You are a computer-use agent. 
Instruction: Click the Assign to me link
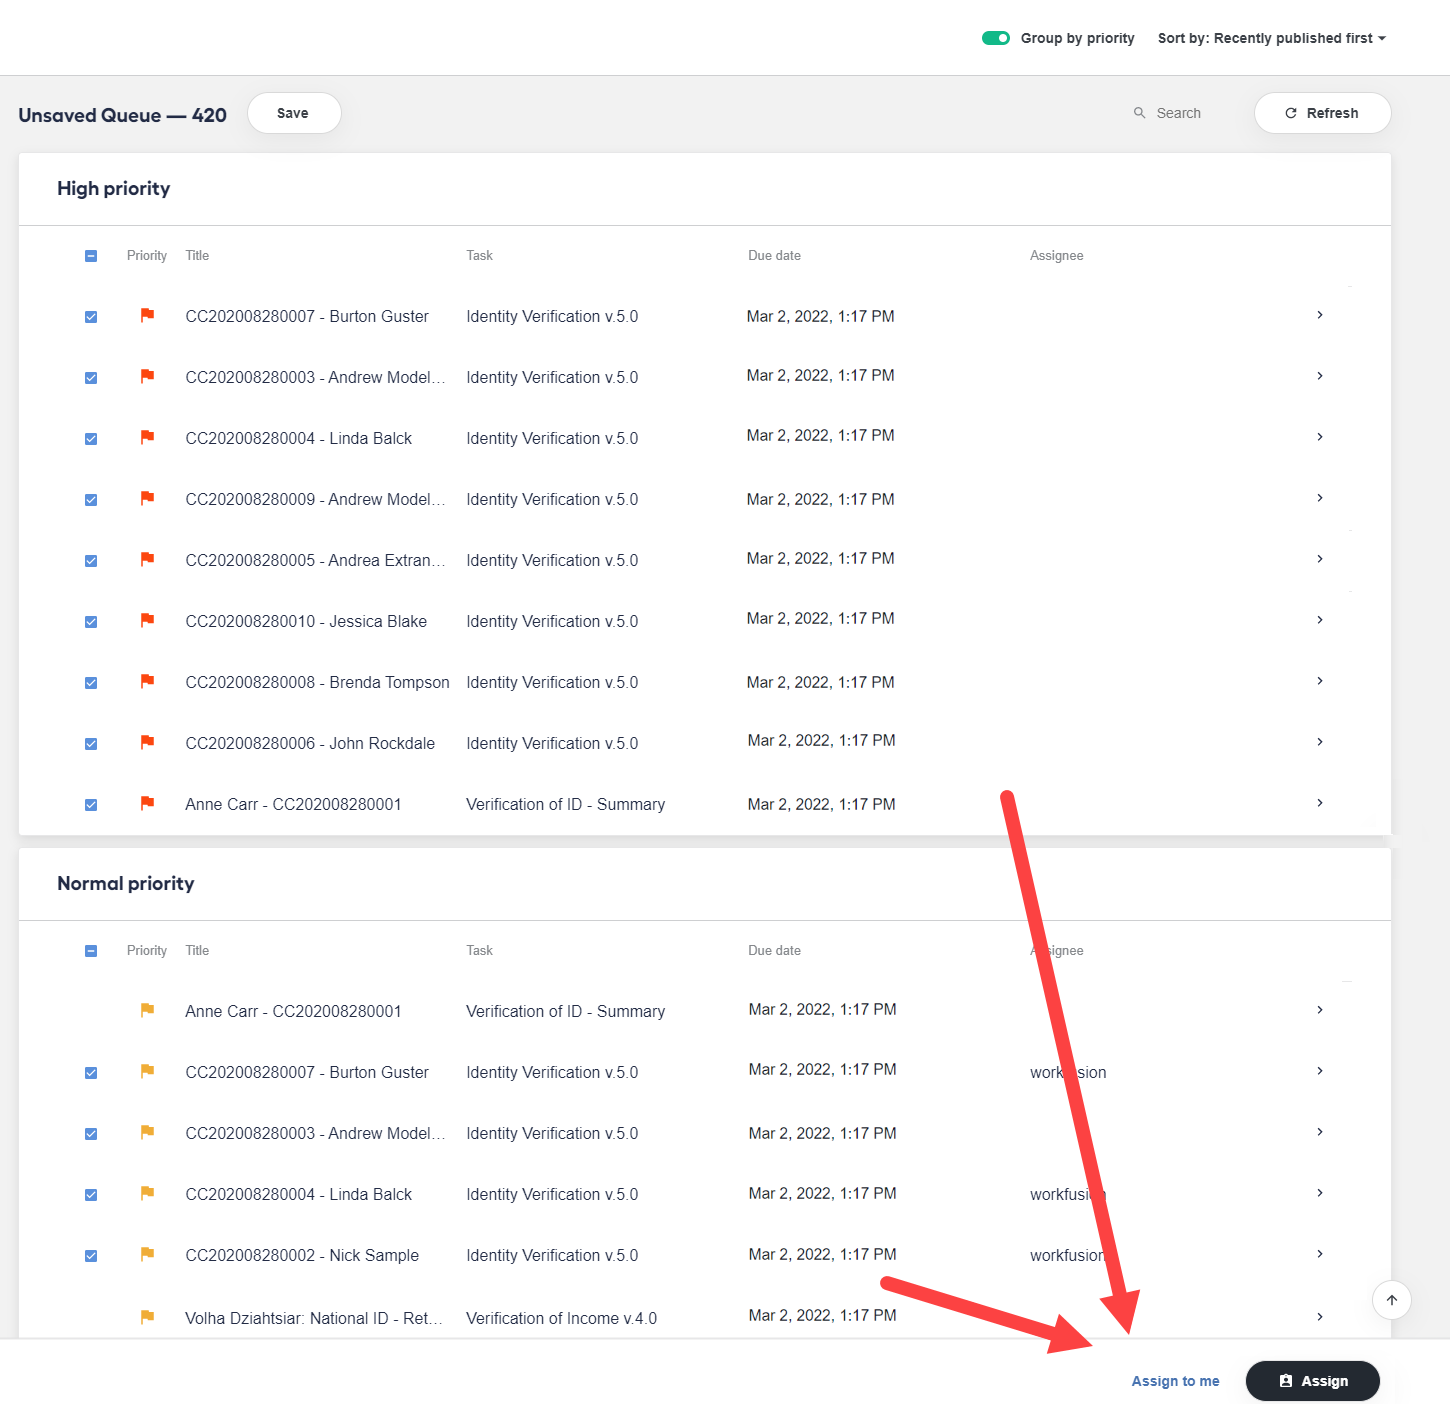tap(1175, 1381)
